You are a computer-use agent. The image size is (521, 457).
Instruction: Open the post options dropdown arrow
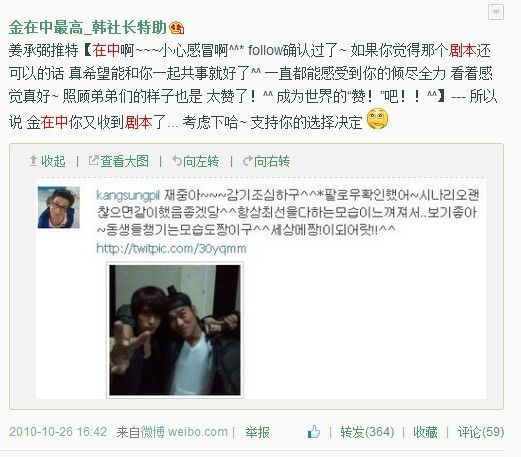point(496,13)
